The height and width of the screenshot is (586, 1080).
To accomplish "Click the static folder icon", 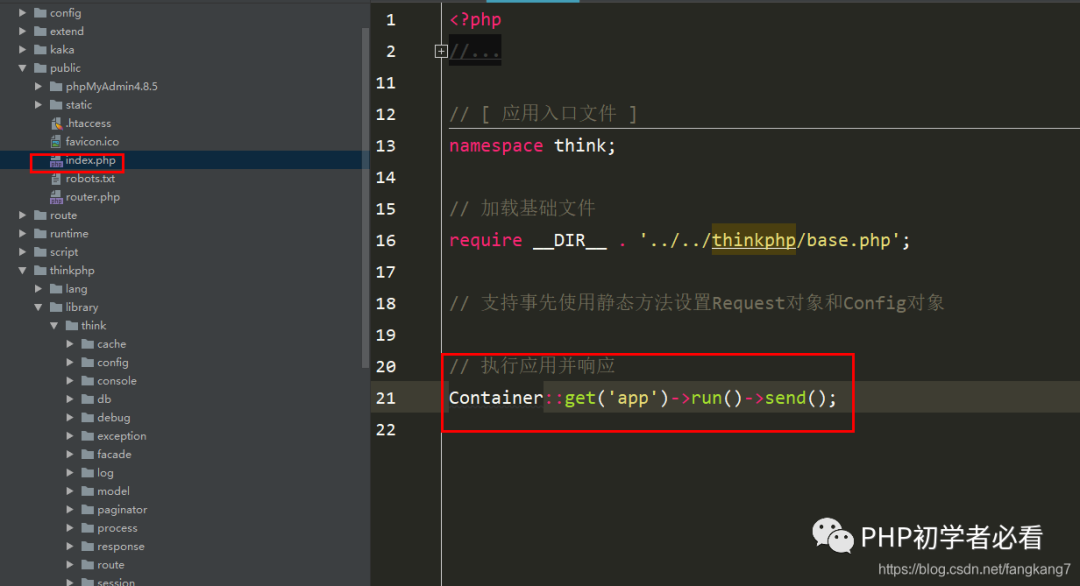I will 56,105.
